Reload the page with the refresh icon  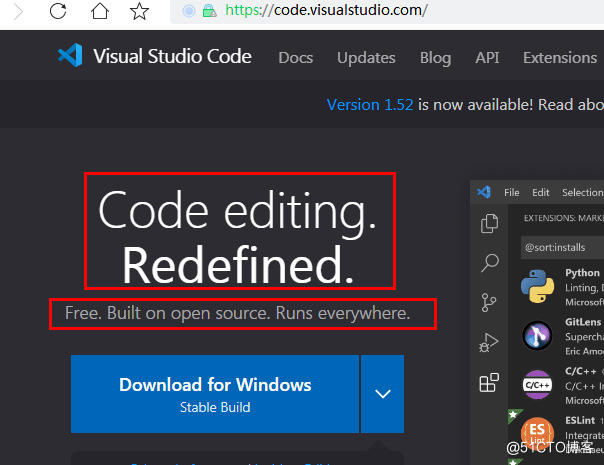[x=58, y=12]
